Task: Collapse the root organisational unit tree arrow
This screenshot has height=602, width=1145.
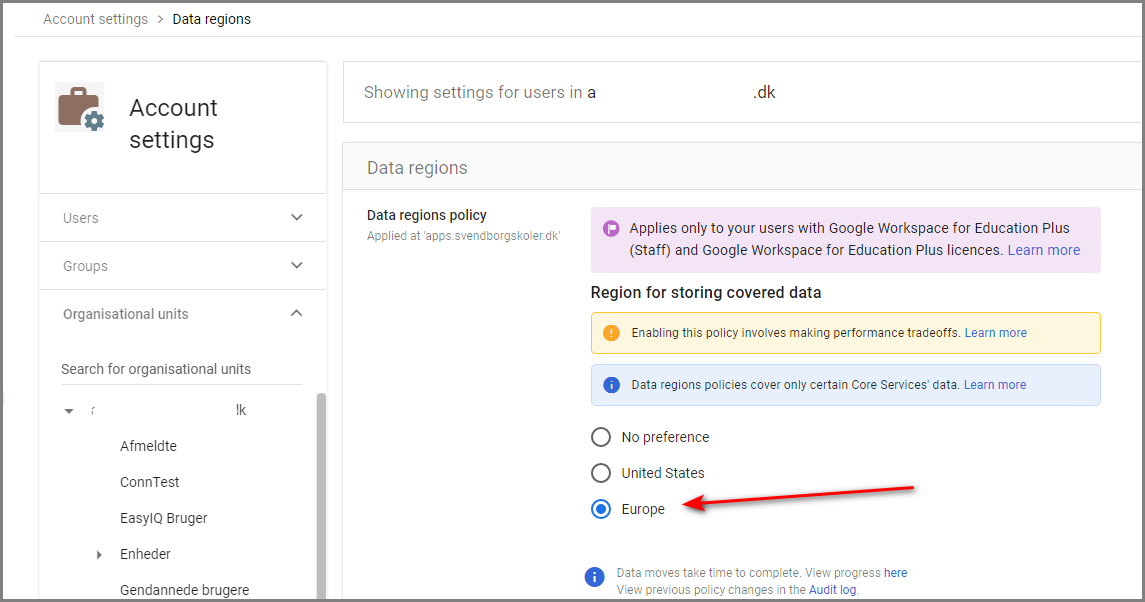Action: [69, 411]
